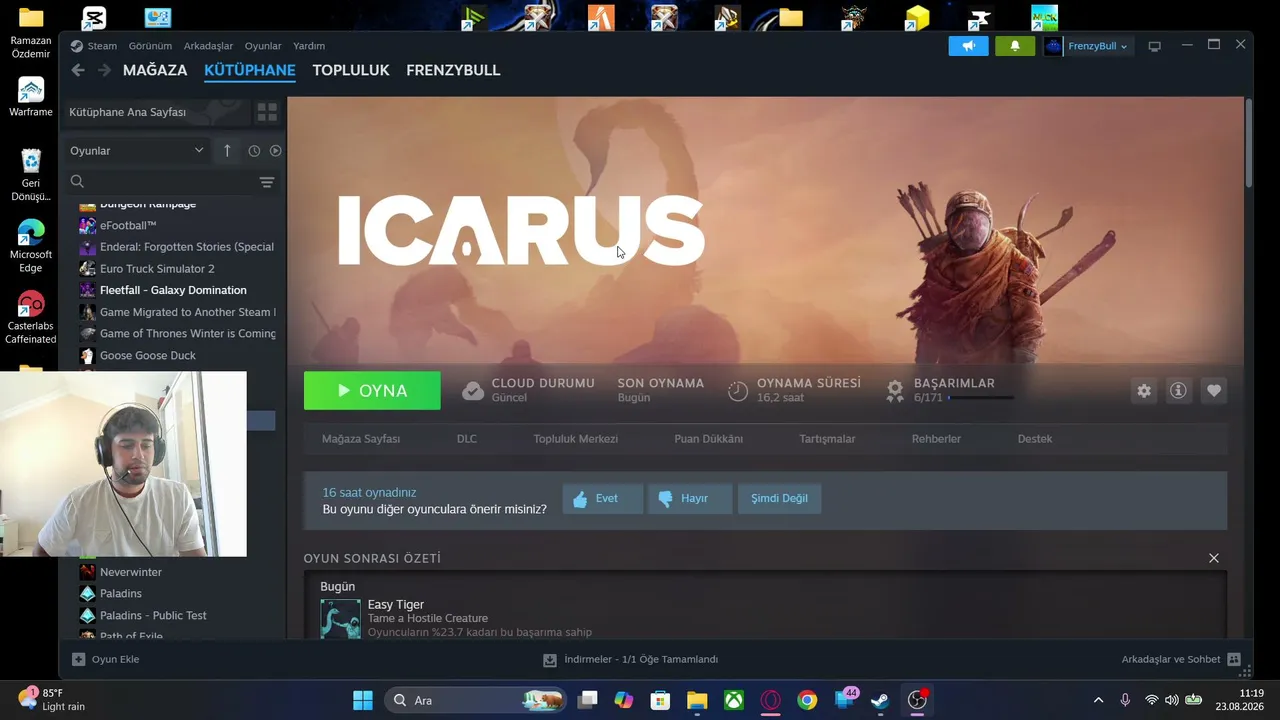Click the achievements gear badge icon
The width and height of the screenshot is (1280, 720).
895,391
